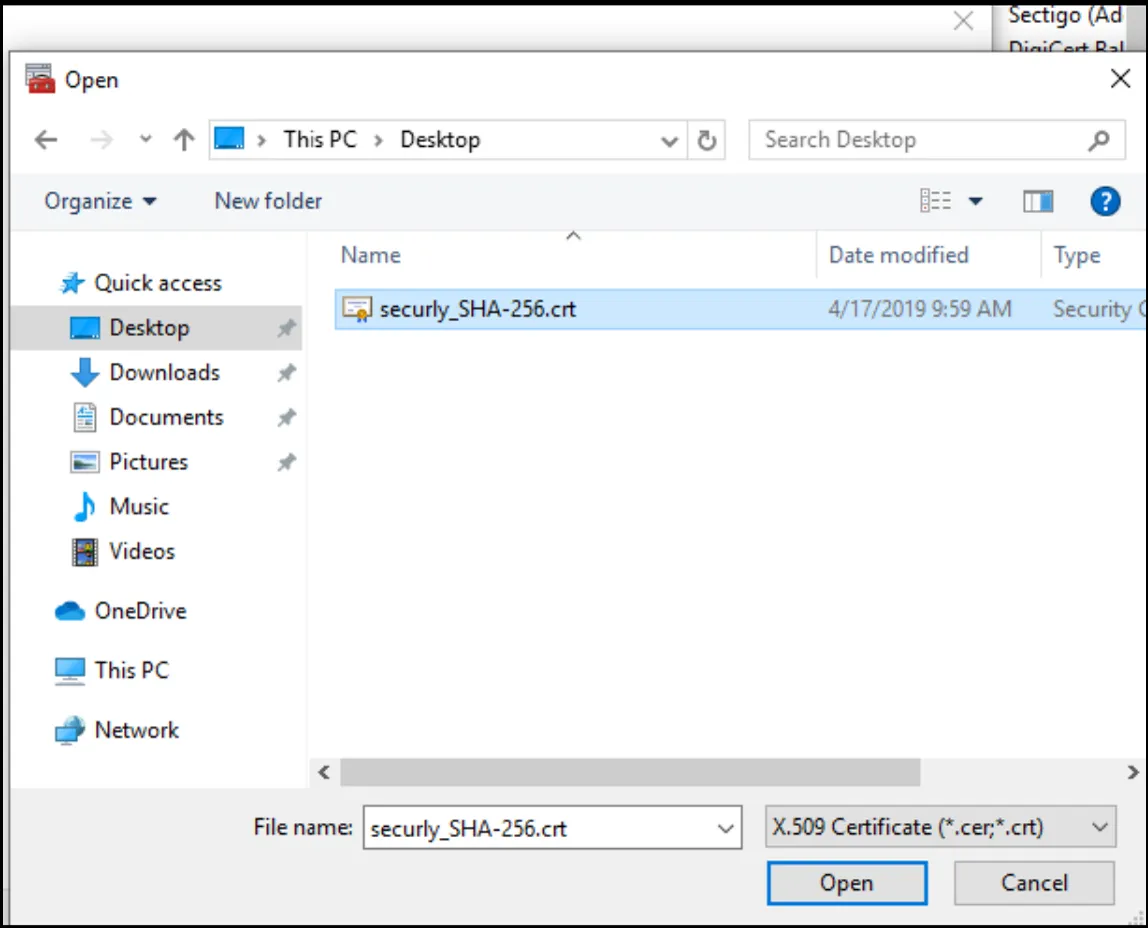Toggle the preview pane icon
The width and height of the screenshot is (1148, 928).
click(1038, 202)
